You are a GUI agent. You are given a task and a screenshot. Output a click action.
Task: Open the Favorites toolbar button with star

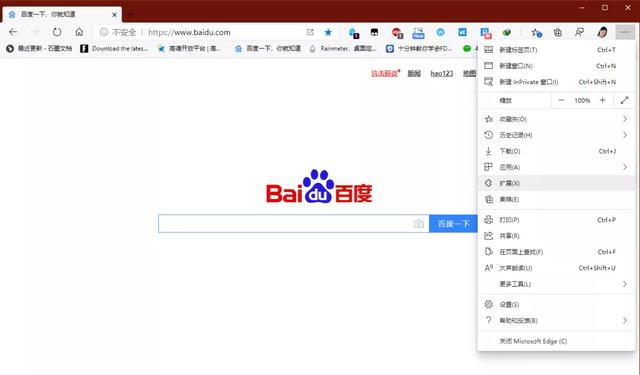(536, 32)
